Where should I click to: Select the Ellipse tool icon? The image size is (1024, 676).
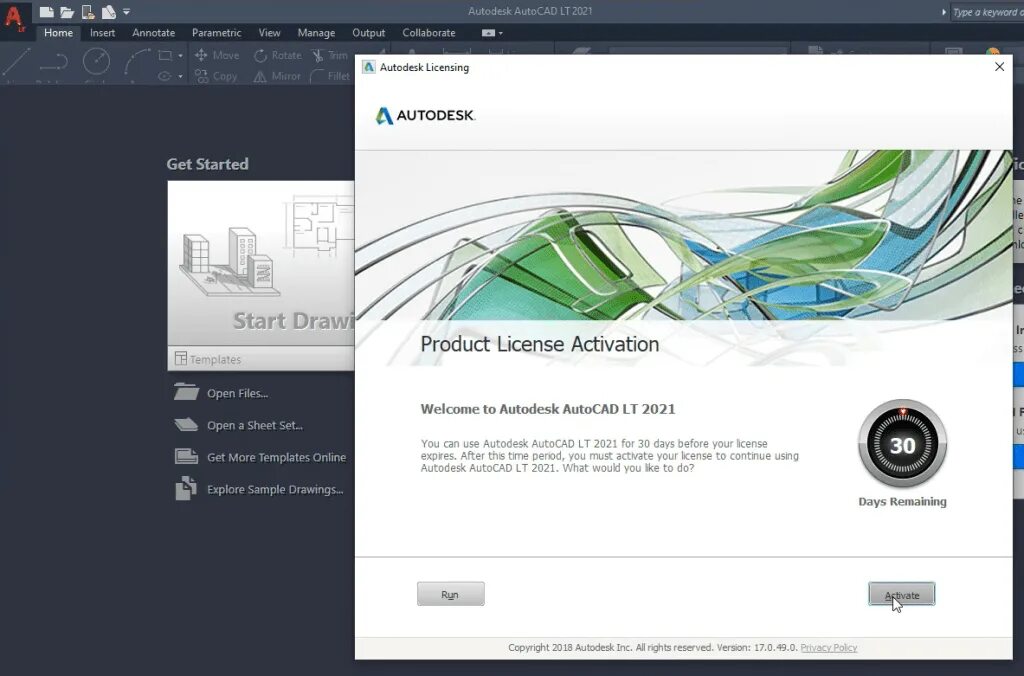coord(165,76)
